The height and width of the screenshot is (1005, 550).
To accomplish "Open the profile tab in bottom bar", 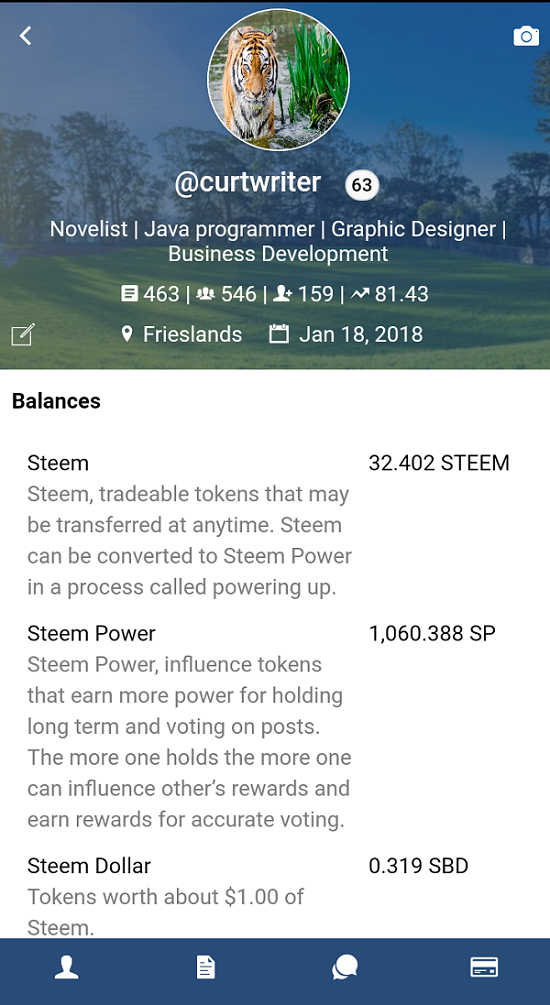I will (66, 967).
